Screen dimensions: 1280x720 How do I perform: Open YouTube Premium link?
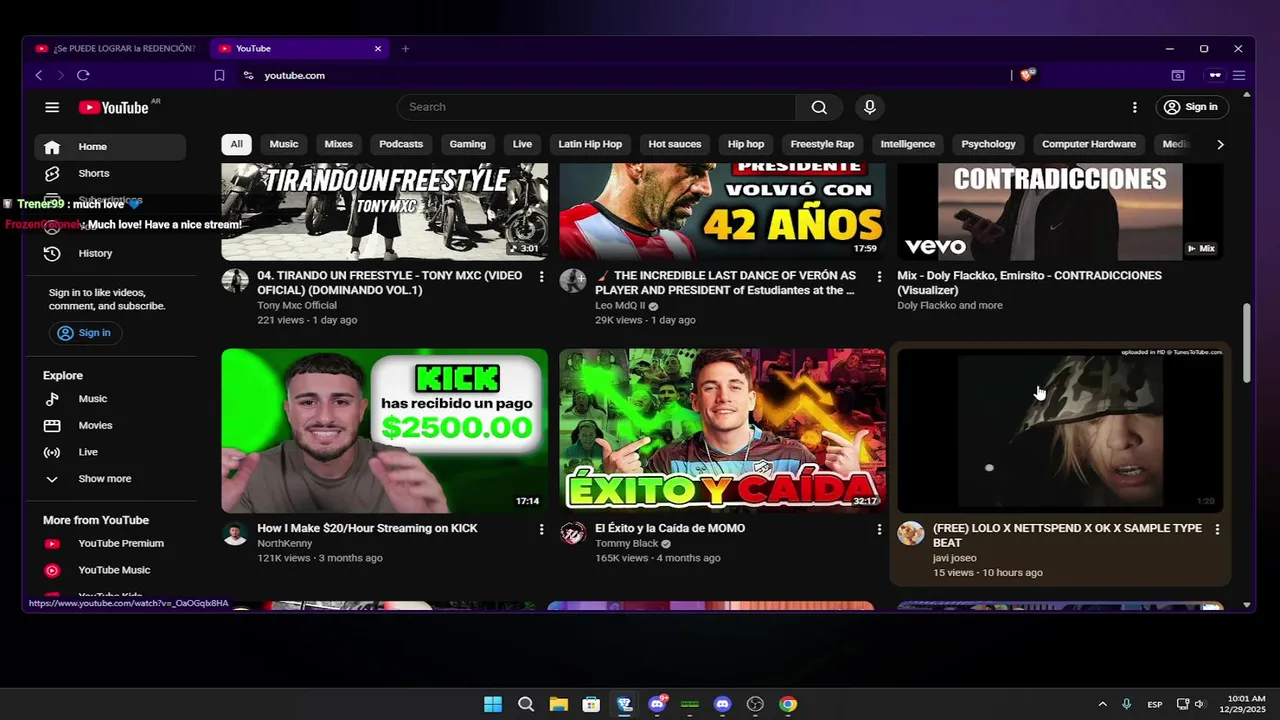click(110, 543)
